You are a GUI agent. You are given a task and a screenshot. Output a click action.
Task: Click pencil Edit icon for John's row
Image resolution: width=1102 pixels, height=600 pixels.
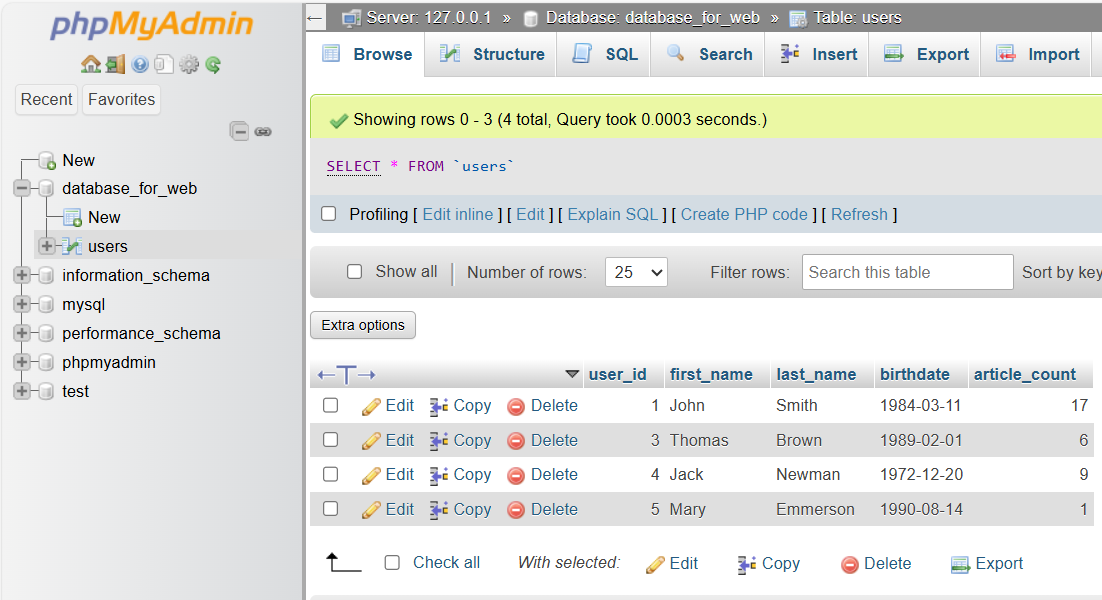point(372,406)
